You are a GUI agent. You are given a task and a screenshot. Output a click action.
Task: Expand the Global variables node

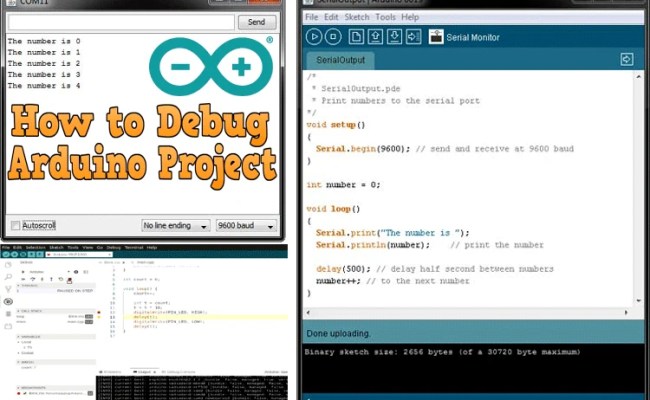pos(18,353)
